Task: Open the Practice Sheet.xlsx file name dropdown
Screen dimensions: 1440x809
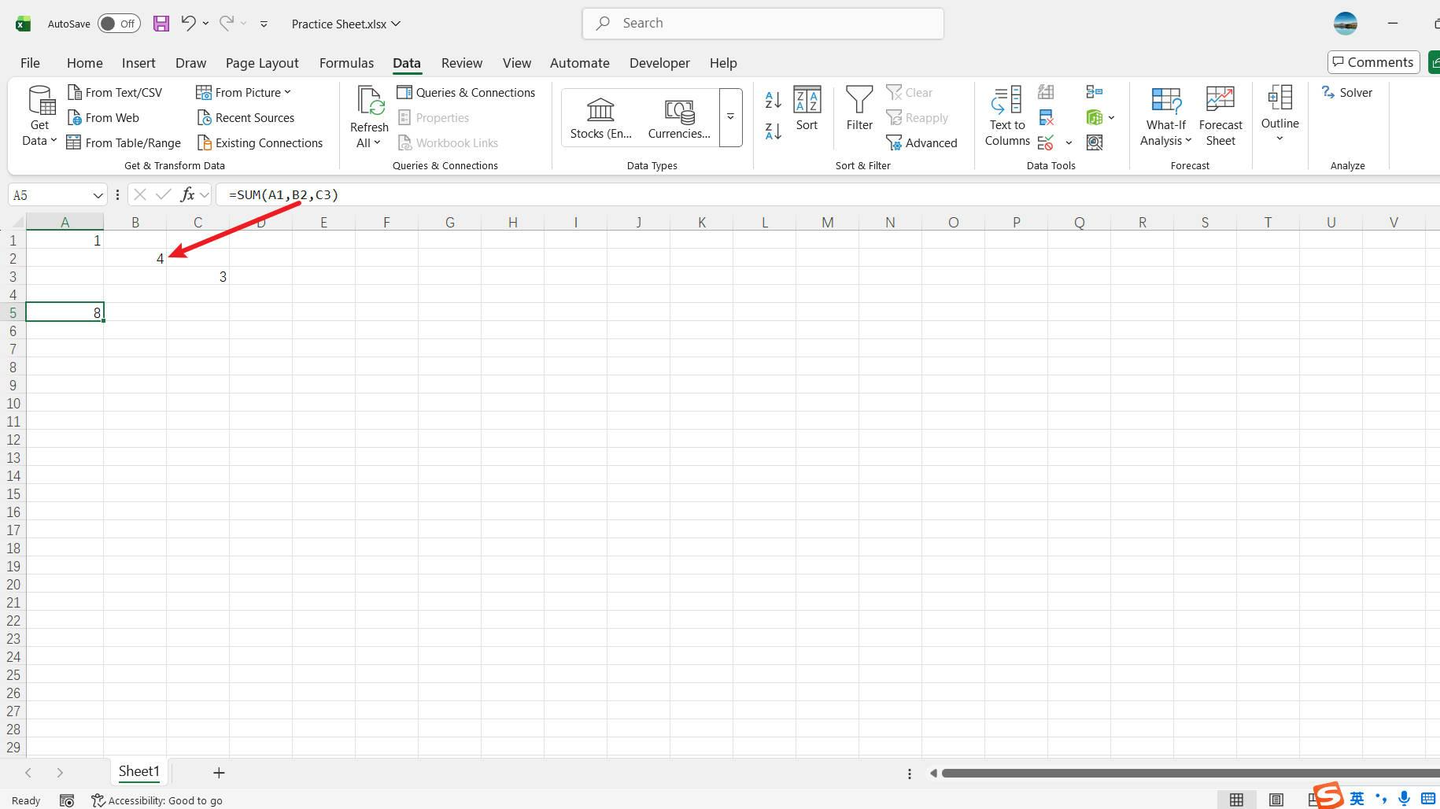Action: click(346, 23)
